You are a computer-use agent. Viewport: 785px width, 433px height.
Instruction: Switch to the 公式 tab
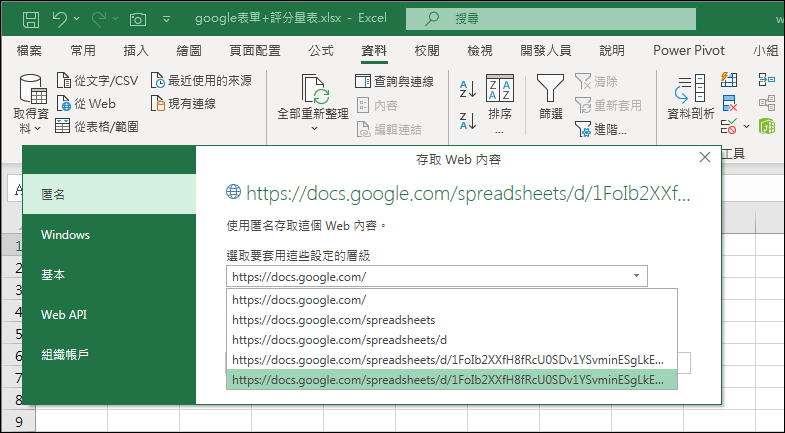point(321,51)
